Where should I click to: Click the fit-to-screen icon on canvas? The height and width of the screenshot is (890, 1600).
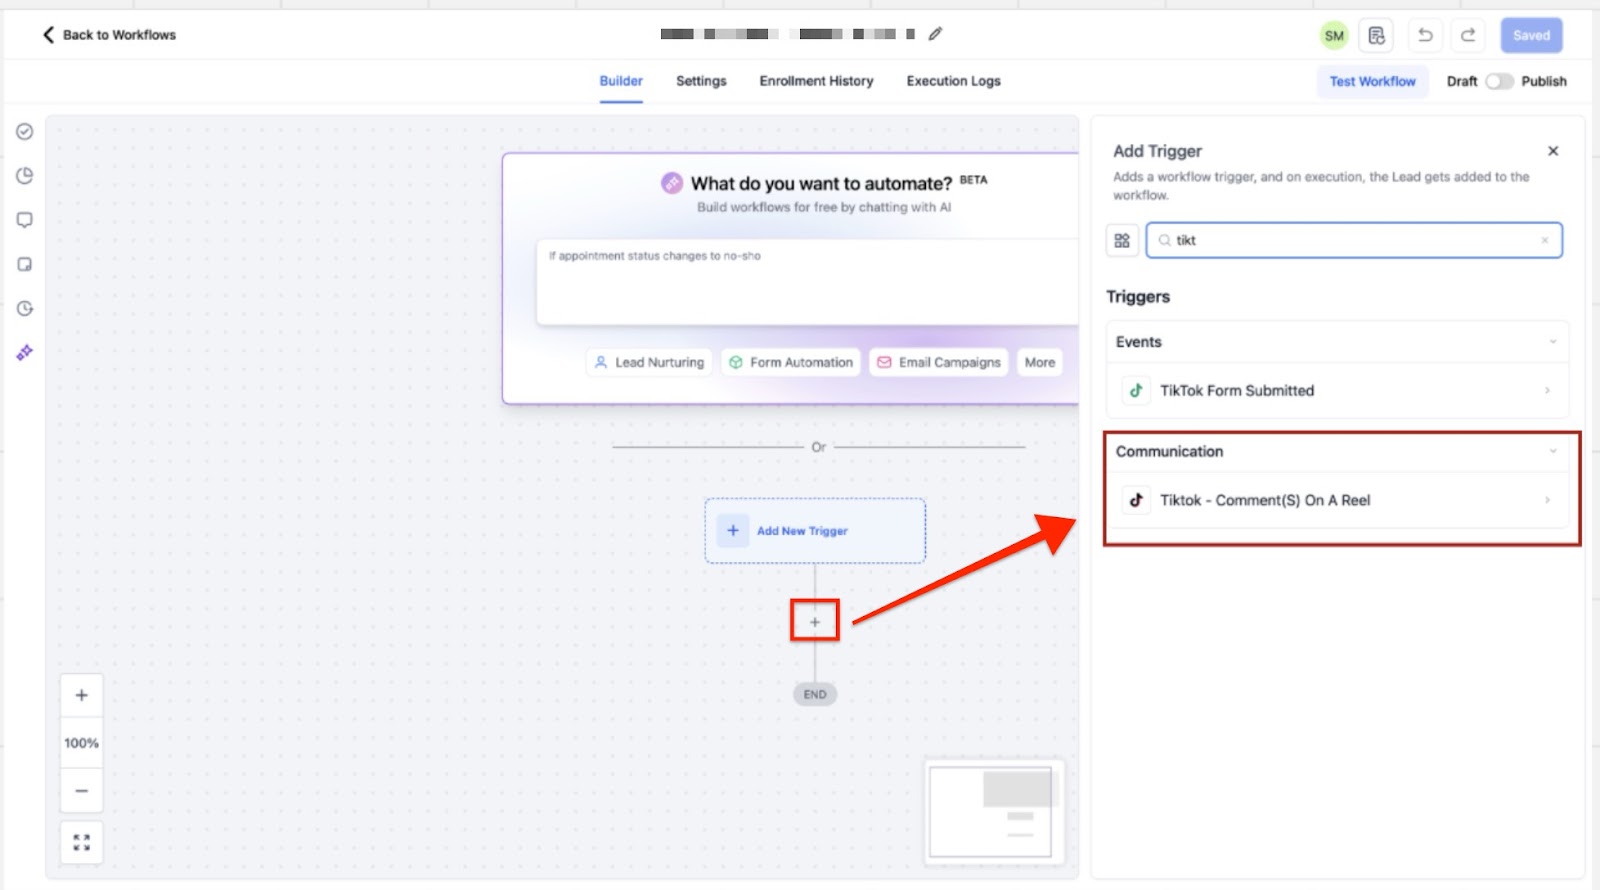pyautogui.click(x=82, y=842)
